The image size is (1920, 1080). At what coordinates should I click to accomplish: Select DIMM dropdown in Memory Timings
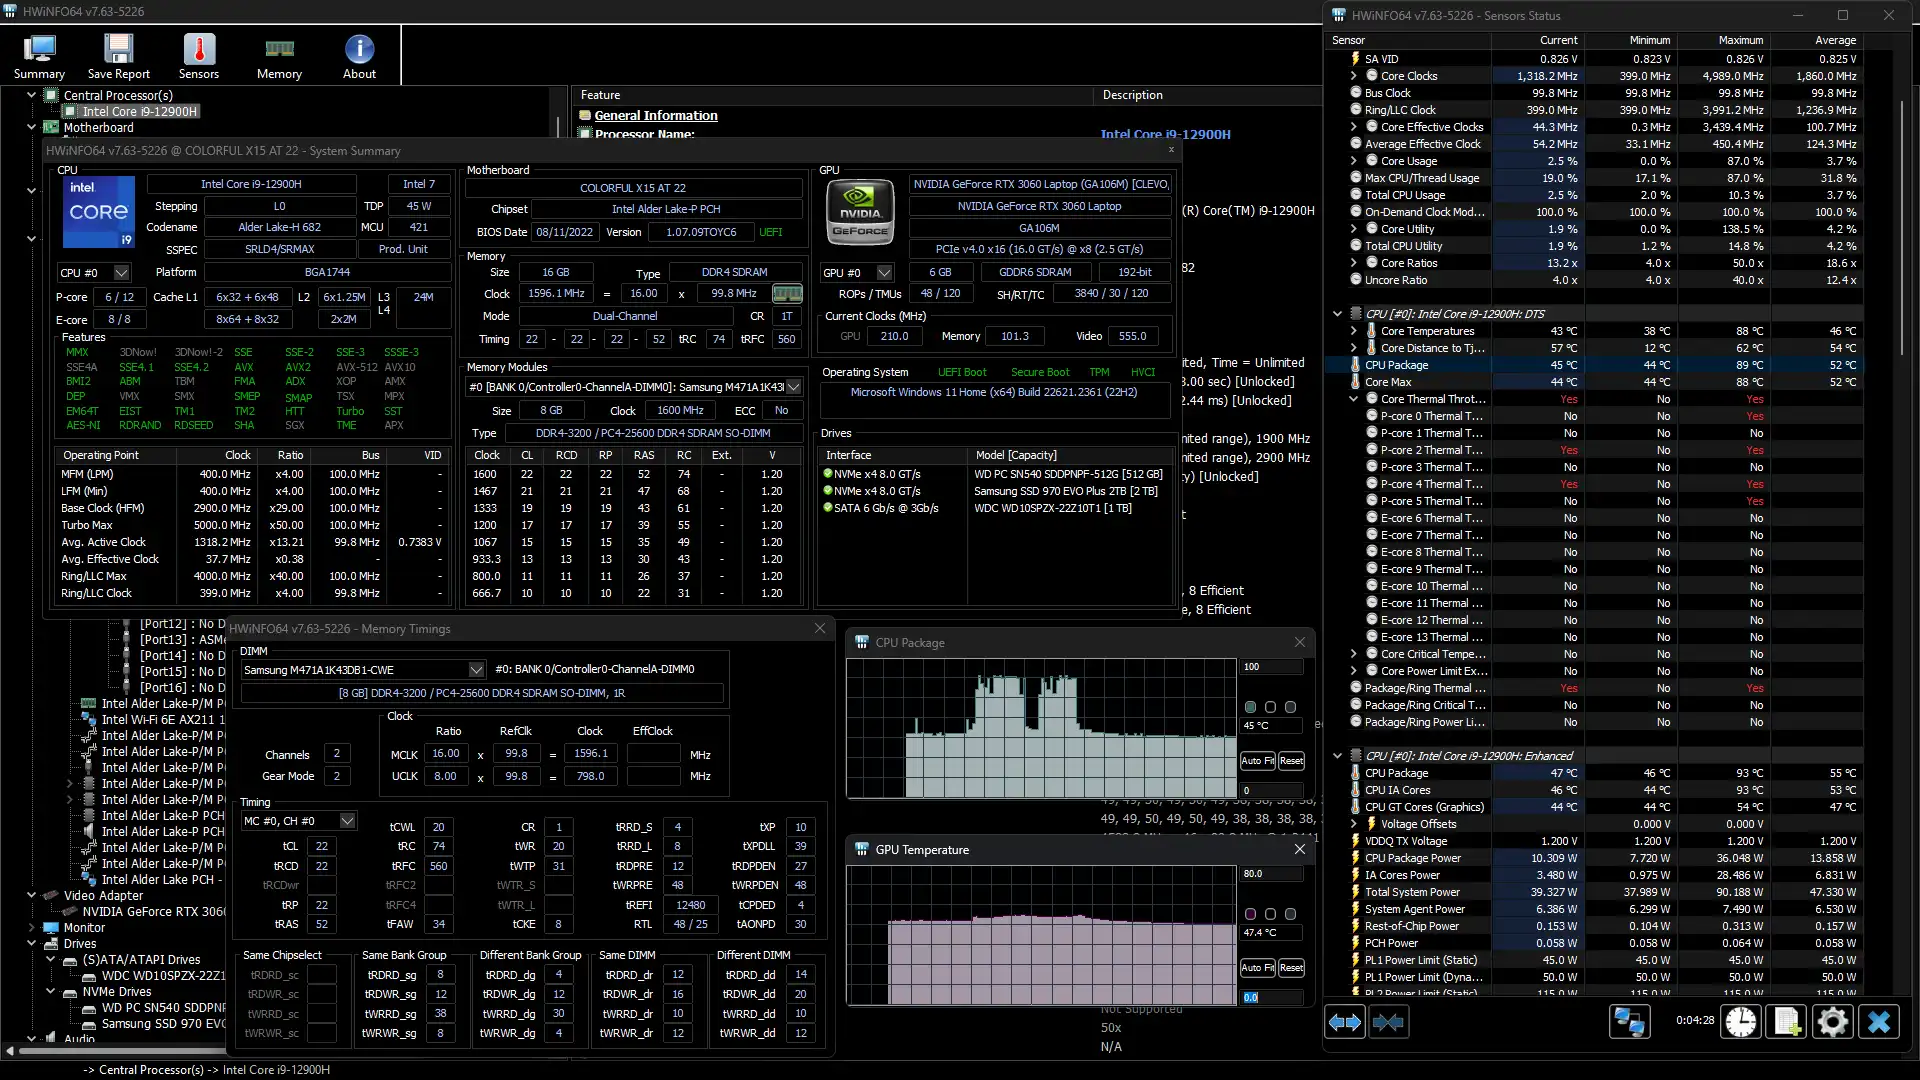click(x=365, y=670)
